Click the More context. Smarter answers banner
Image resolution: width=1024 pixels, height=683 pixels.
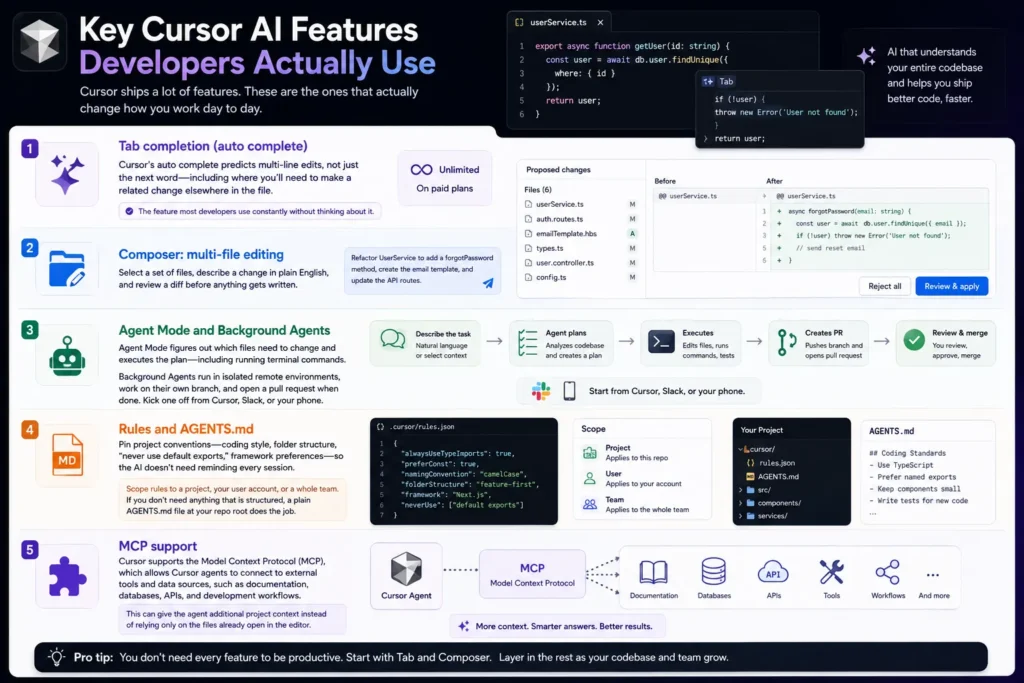(x=558, y=626)
